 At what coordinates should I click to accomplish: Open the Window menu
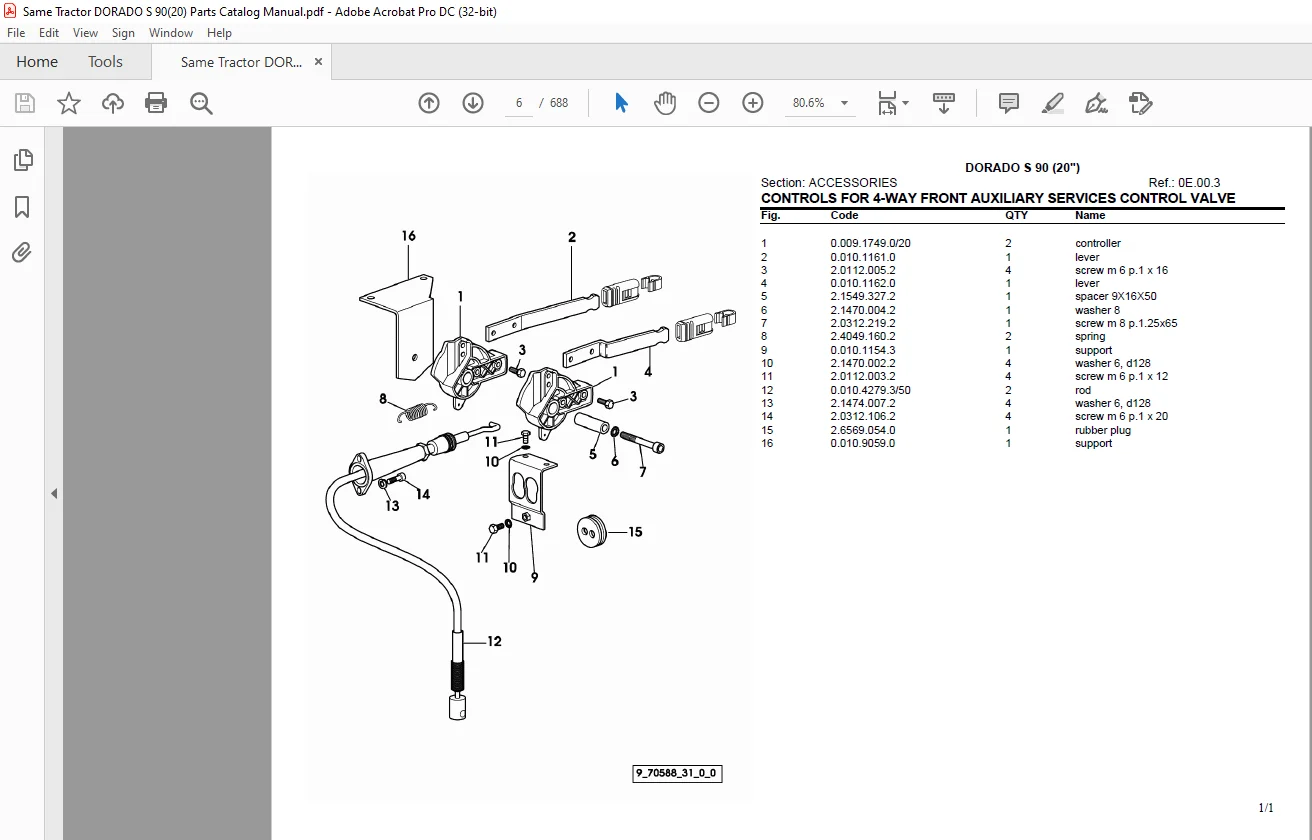[171, 33]
